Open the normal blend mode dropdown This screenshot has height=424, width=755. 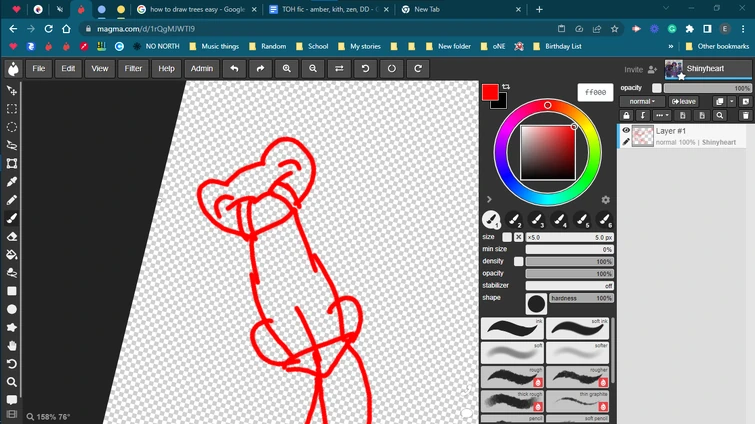coord(642,102)
